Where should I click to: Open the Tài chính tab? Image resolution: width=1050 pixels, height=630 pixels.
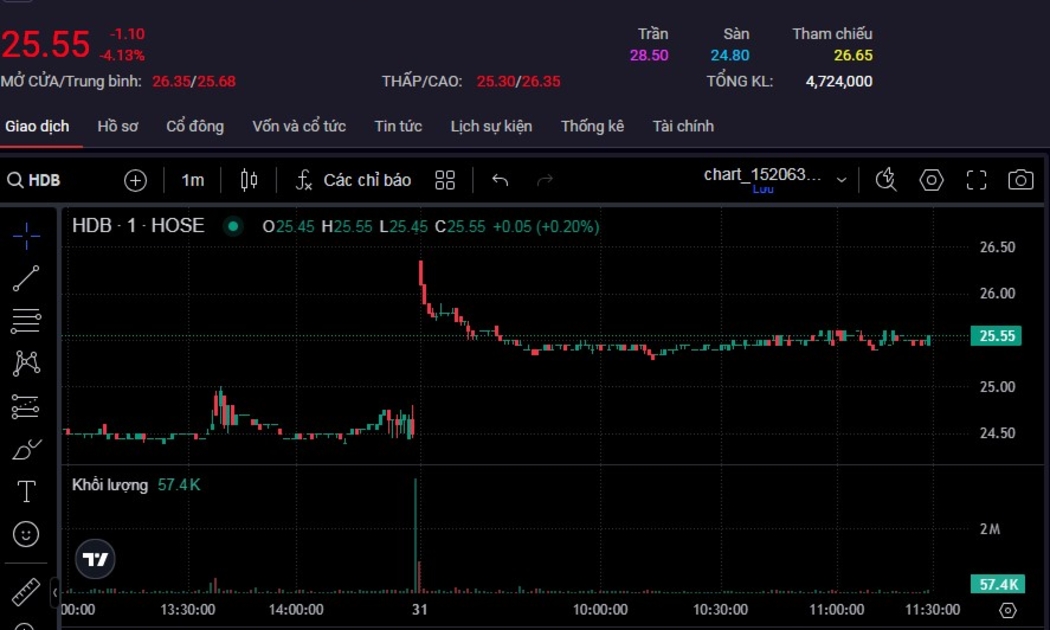point(683,126)
